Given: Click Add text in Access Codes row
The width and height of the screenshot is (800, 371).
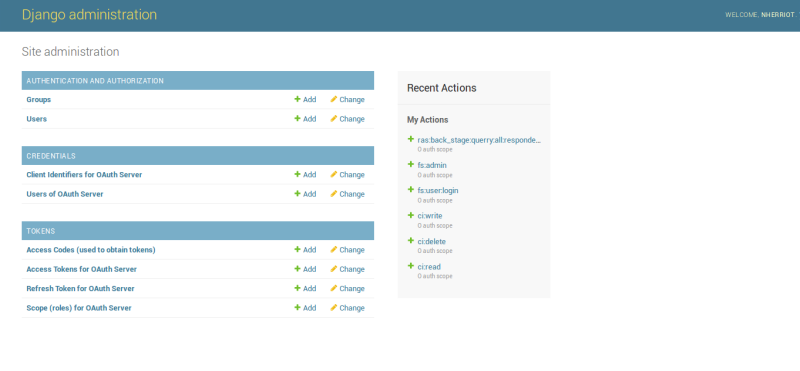Looking at the screenshot, I should [310, 250].
